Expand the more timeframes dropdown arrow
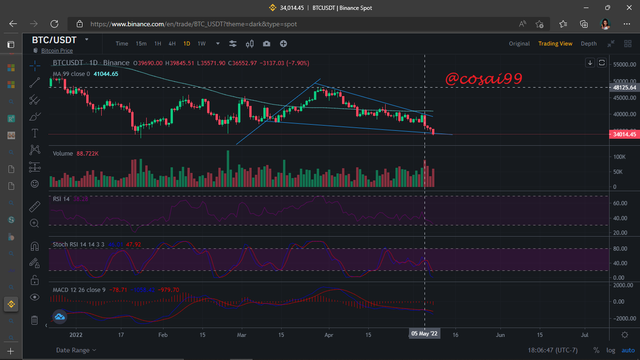The width and height of the screenshot is (640, 360). (x=218, y=44)
